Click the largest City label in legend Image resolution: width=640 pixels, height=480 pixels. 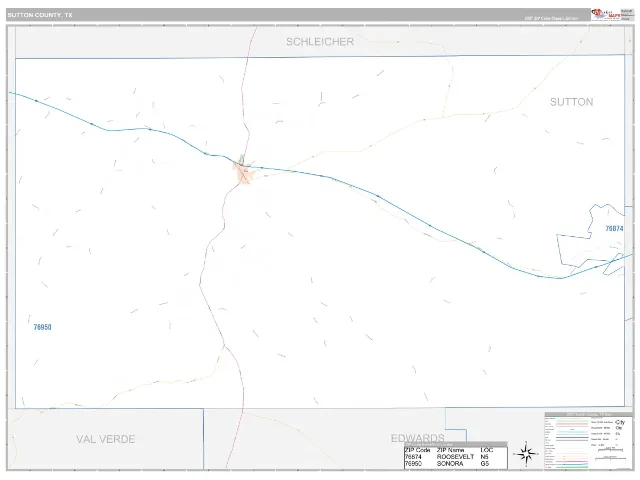pos(620,422)
